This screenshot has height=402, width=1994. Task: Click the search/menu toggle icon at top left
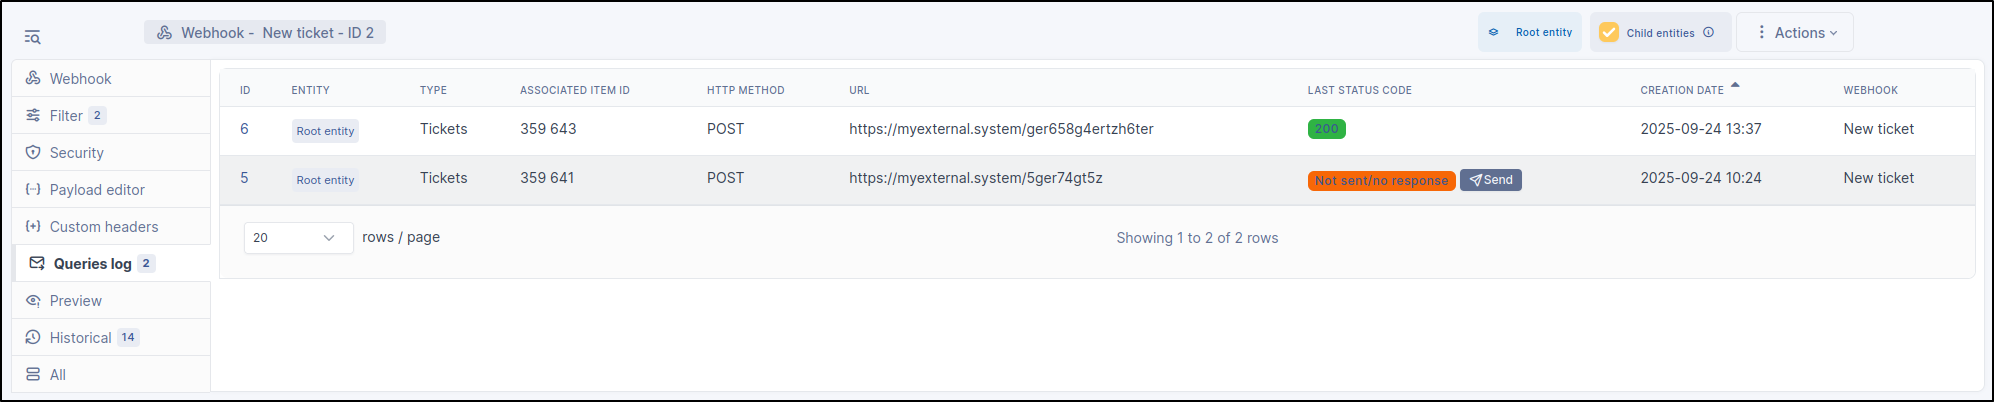[32, 37]
